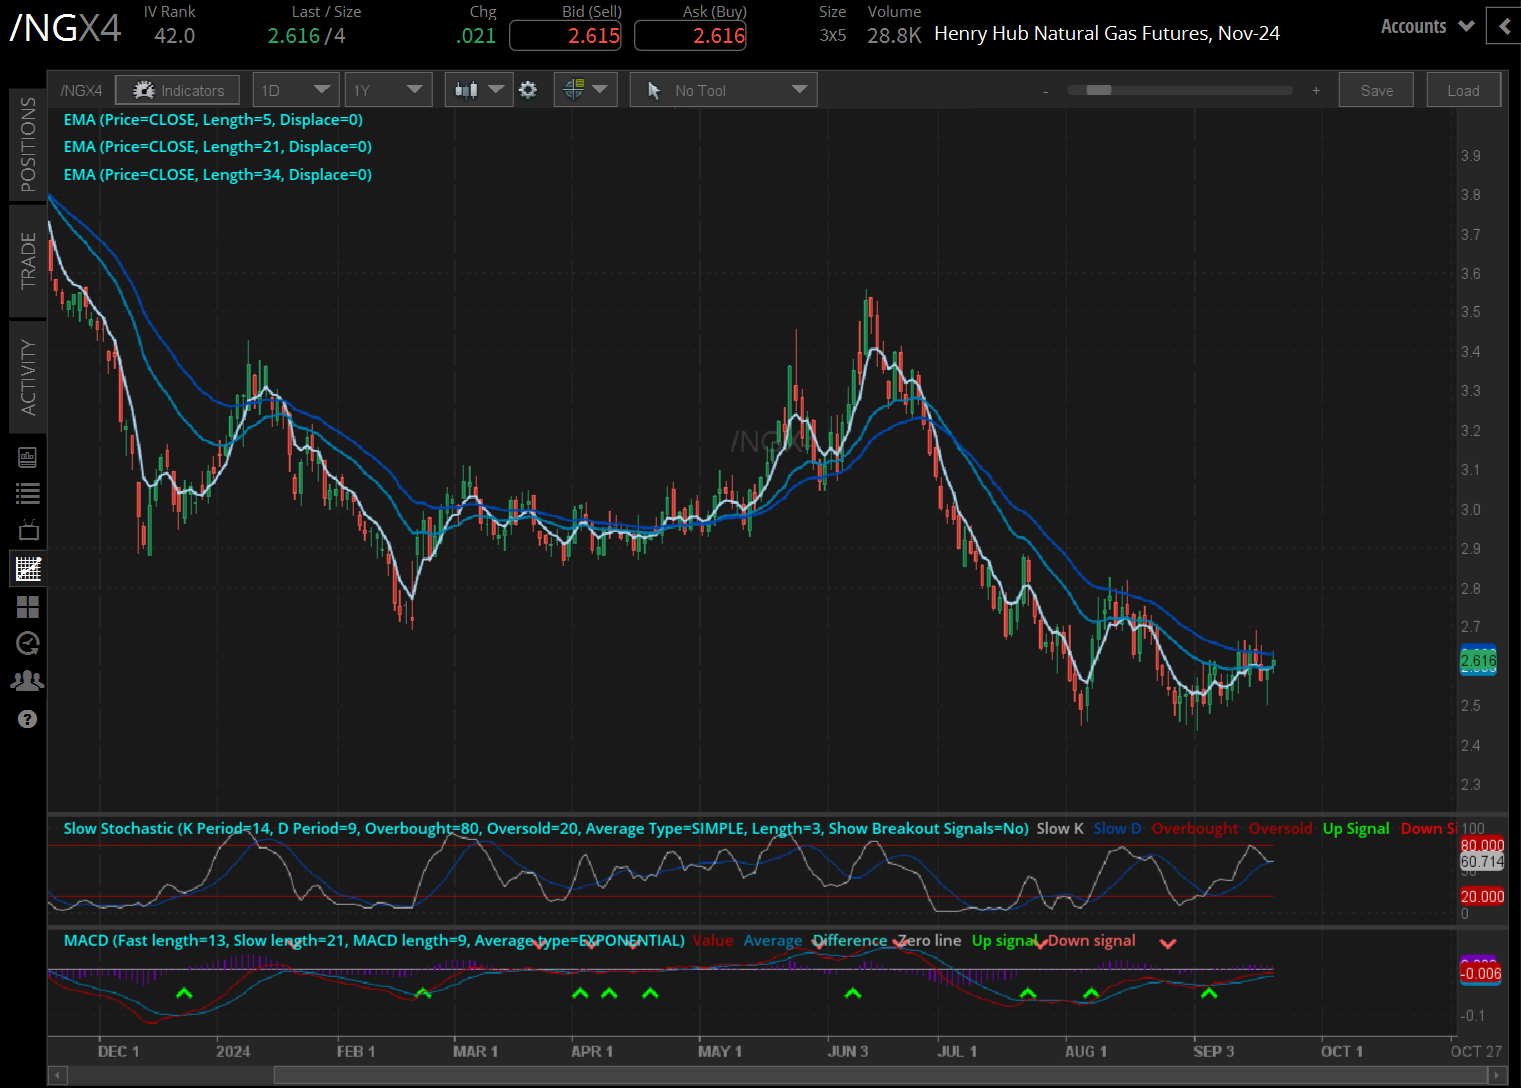Open the Help question mark icon
1521x1088 pixels.
point(27,718)
